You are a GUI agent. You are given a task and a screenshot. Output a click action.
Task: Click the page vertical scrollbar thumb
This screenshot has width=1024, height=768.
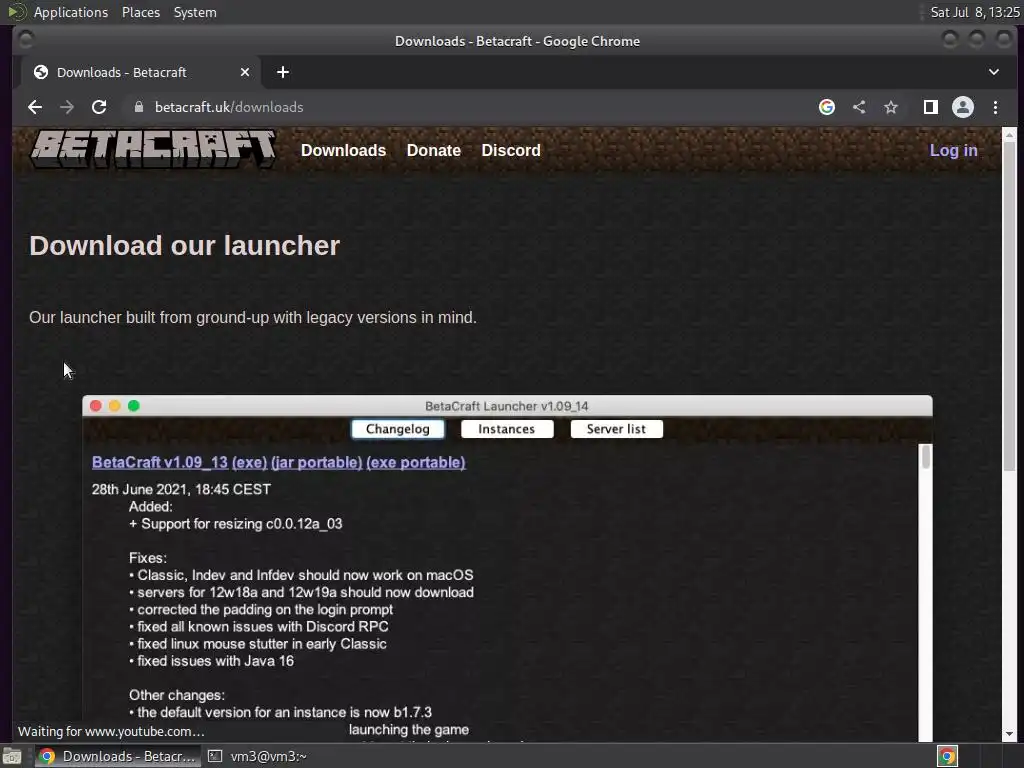(1009, 306)
